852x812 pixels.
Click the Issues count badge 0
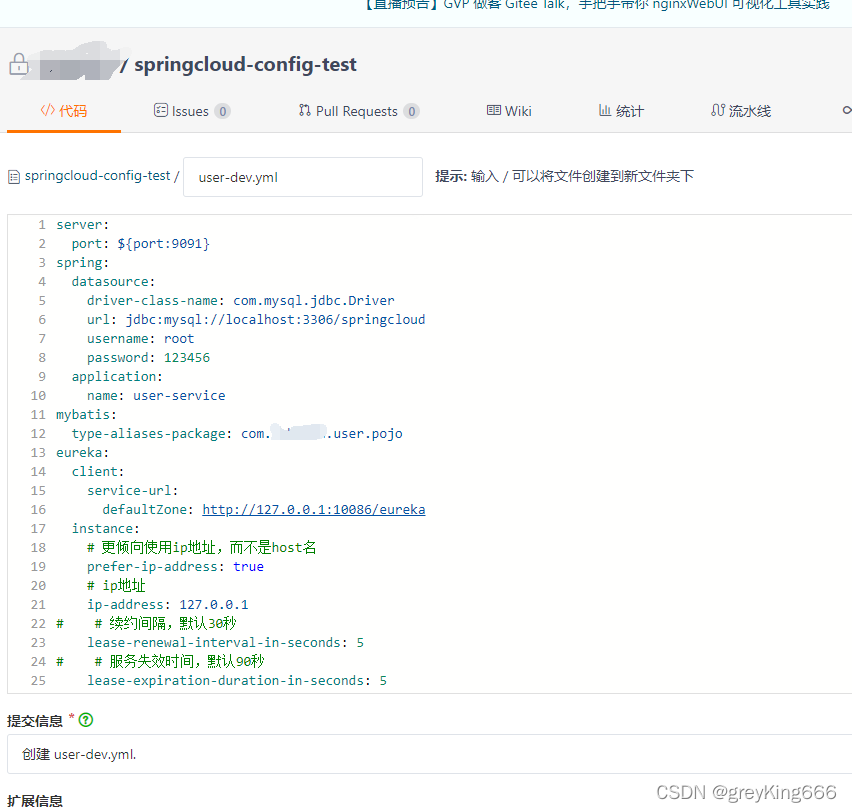(x=222, y=111)
